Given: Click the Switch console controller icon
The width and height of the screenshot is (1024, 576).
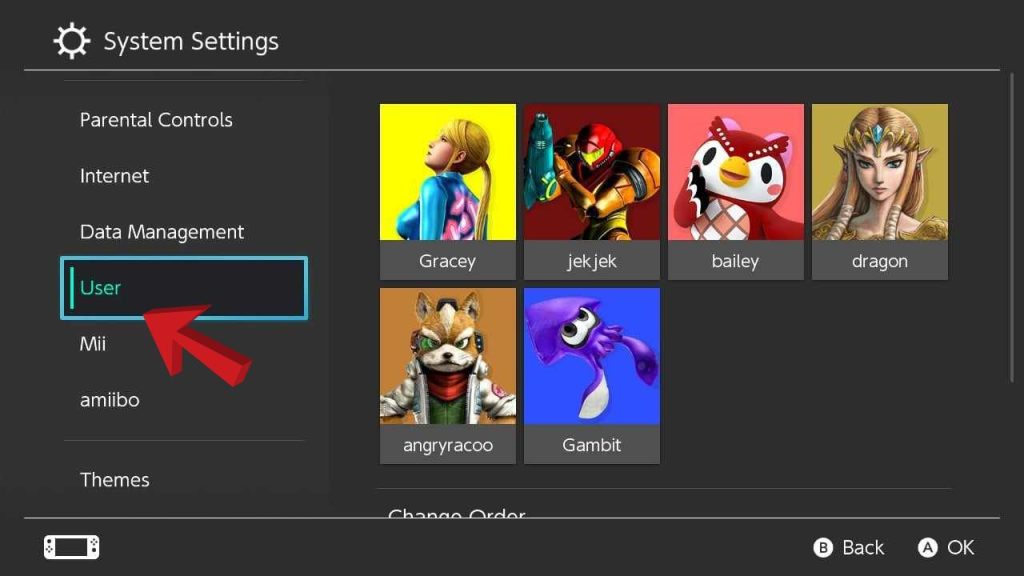Looking at the screenshot, I should [72, 547].
